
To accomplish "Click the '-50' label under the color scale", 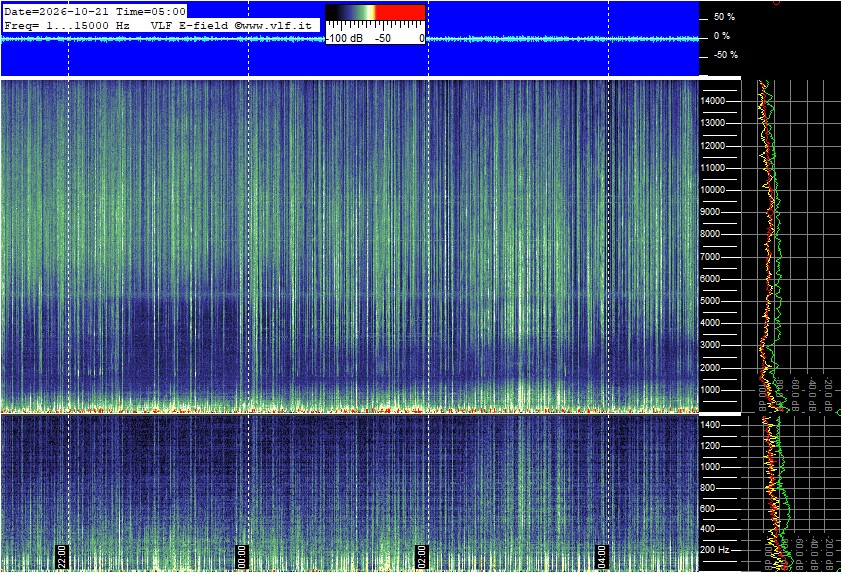I will 382,38.
